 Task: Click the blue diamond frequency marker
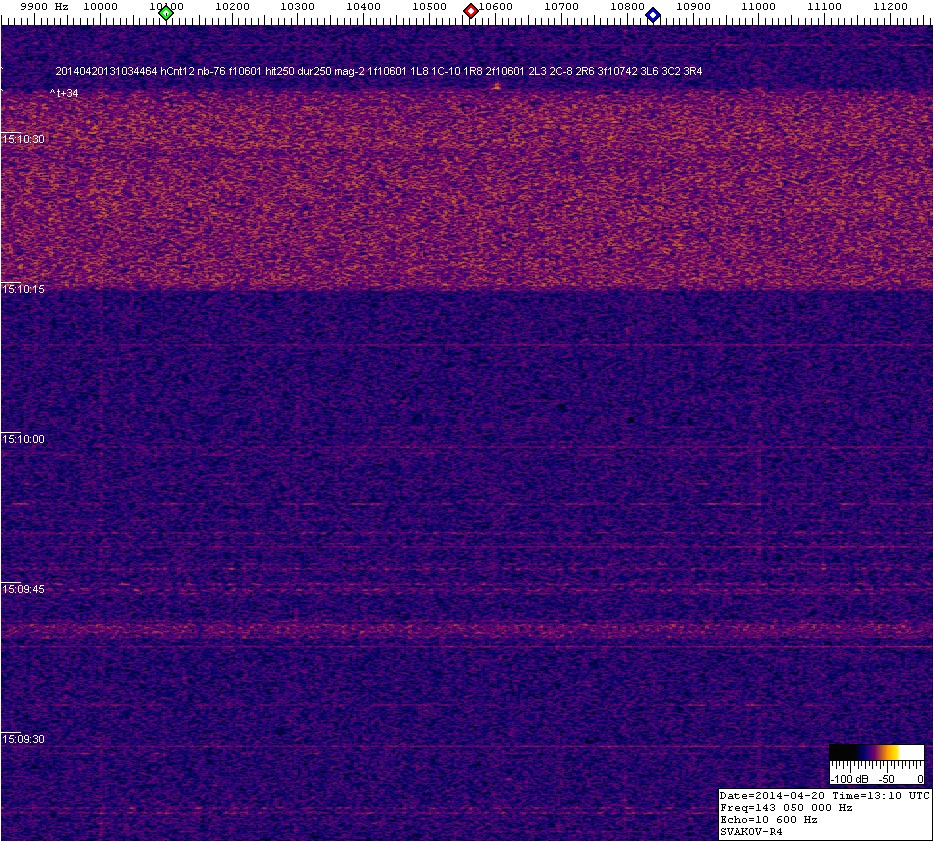653,15
